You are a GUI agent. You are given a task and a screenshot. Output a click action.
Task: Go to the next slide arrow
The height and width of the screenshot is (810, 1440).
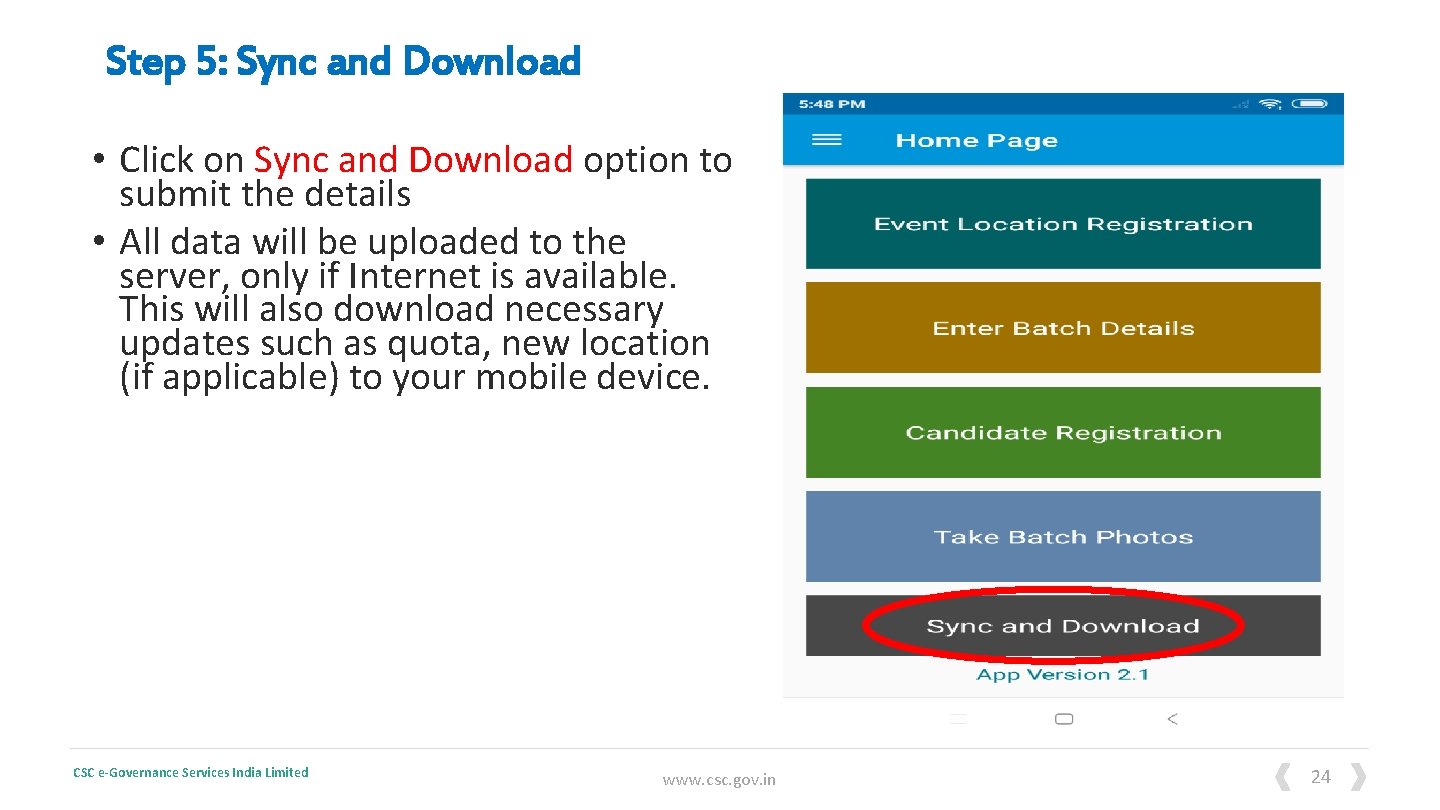click(1358, 777)
